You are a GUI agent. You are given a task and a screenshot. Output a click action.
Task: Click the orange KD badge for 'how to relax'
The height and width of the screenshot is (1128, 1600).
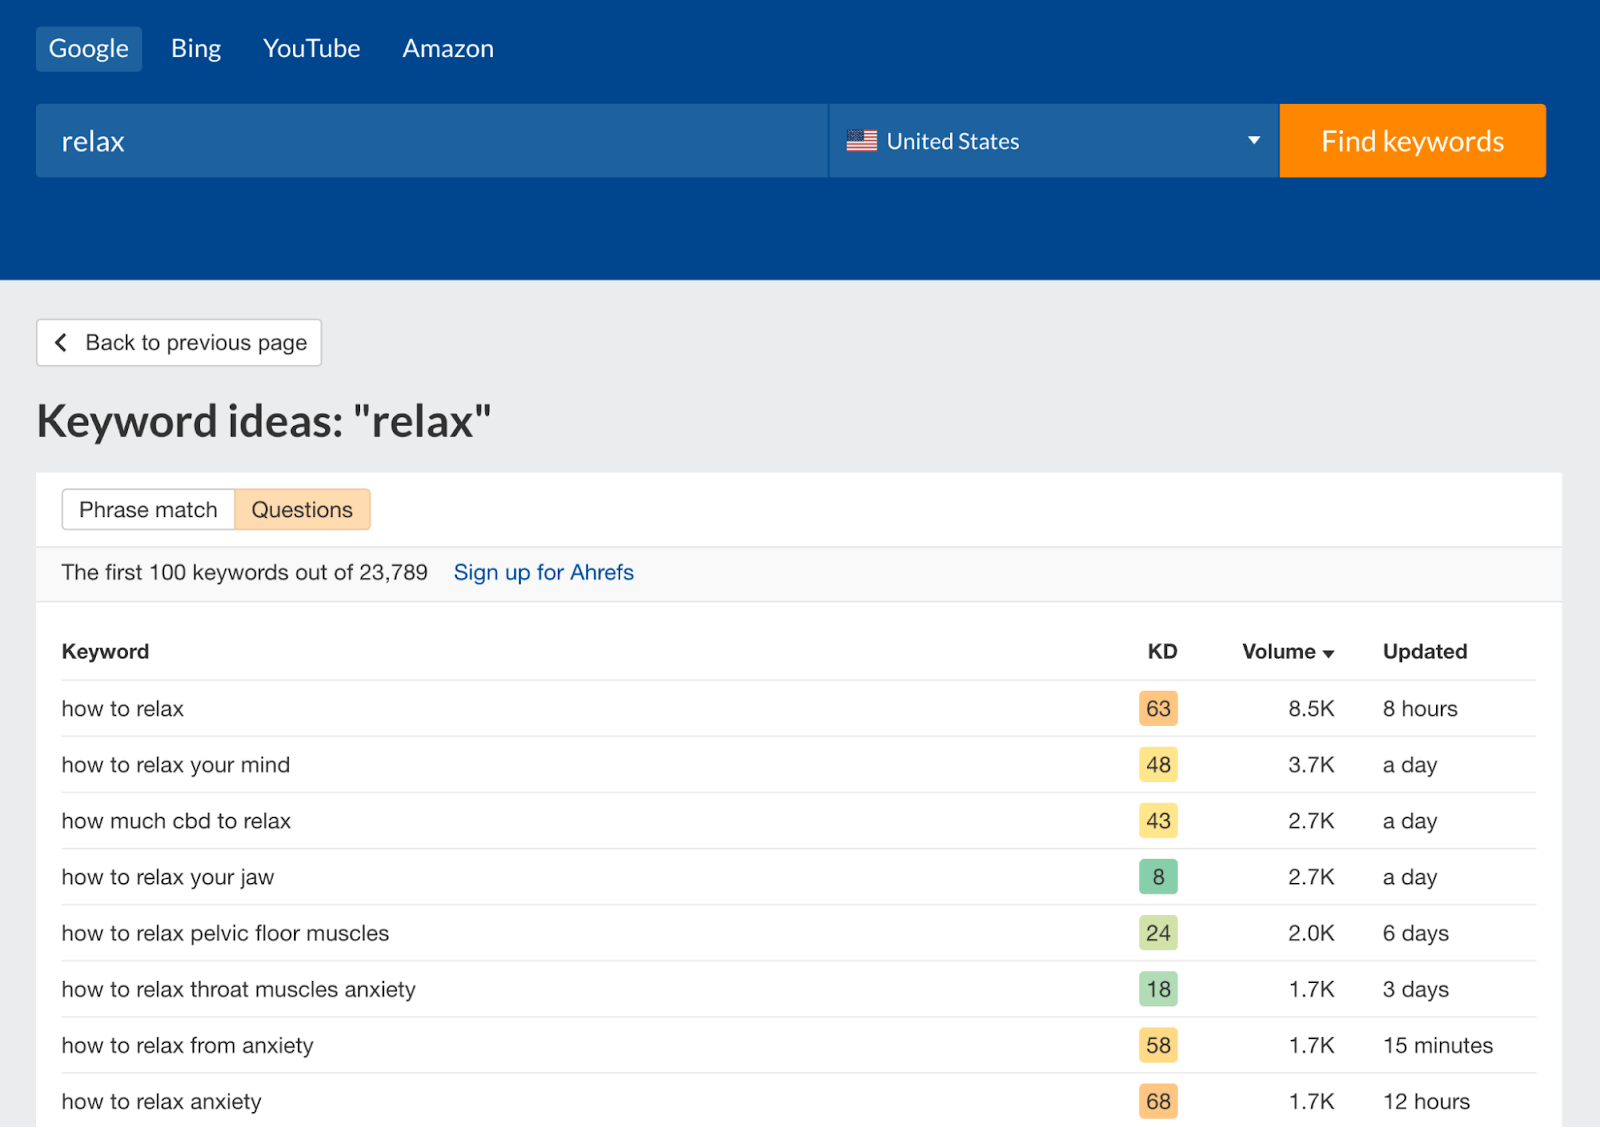[x=1157, y=708]
